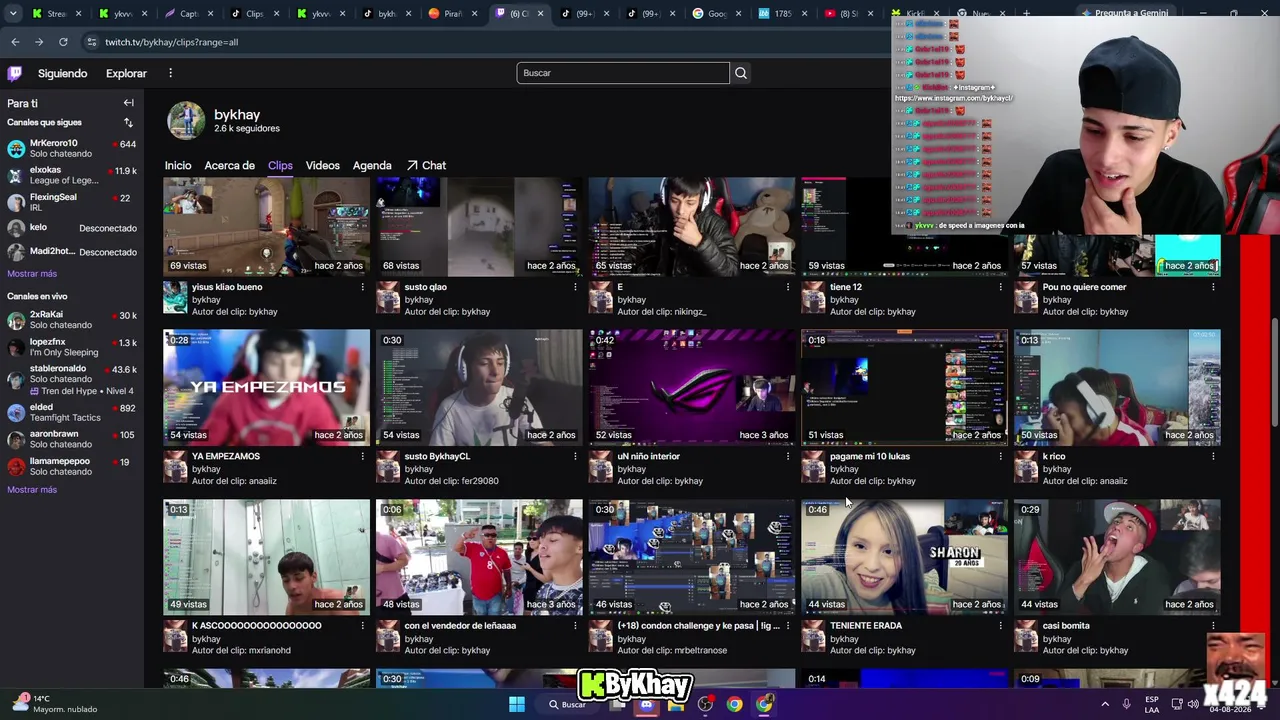
Task: Click the bykhay profile picture
Action: 186,121
